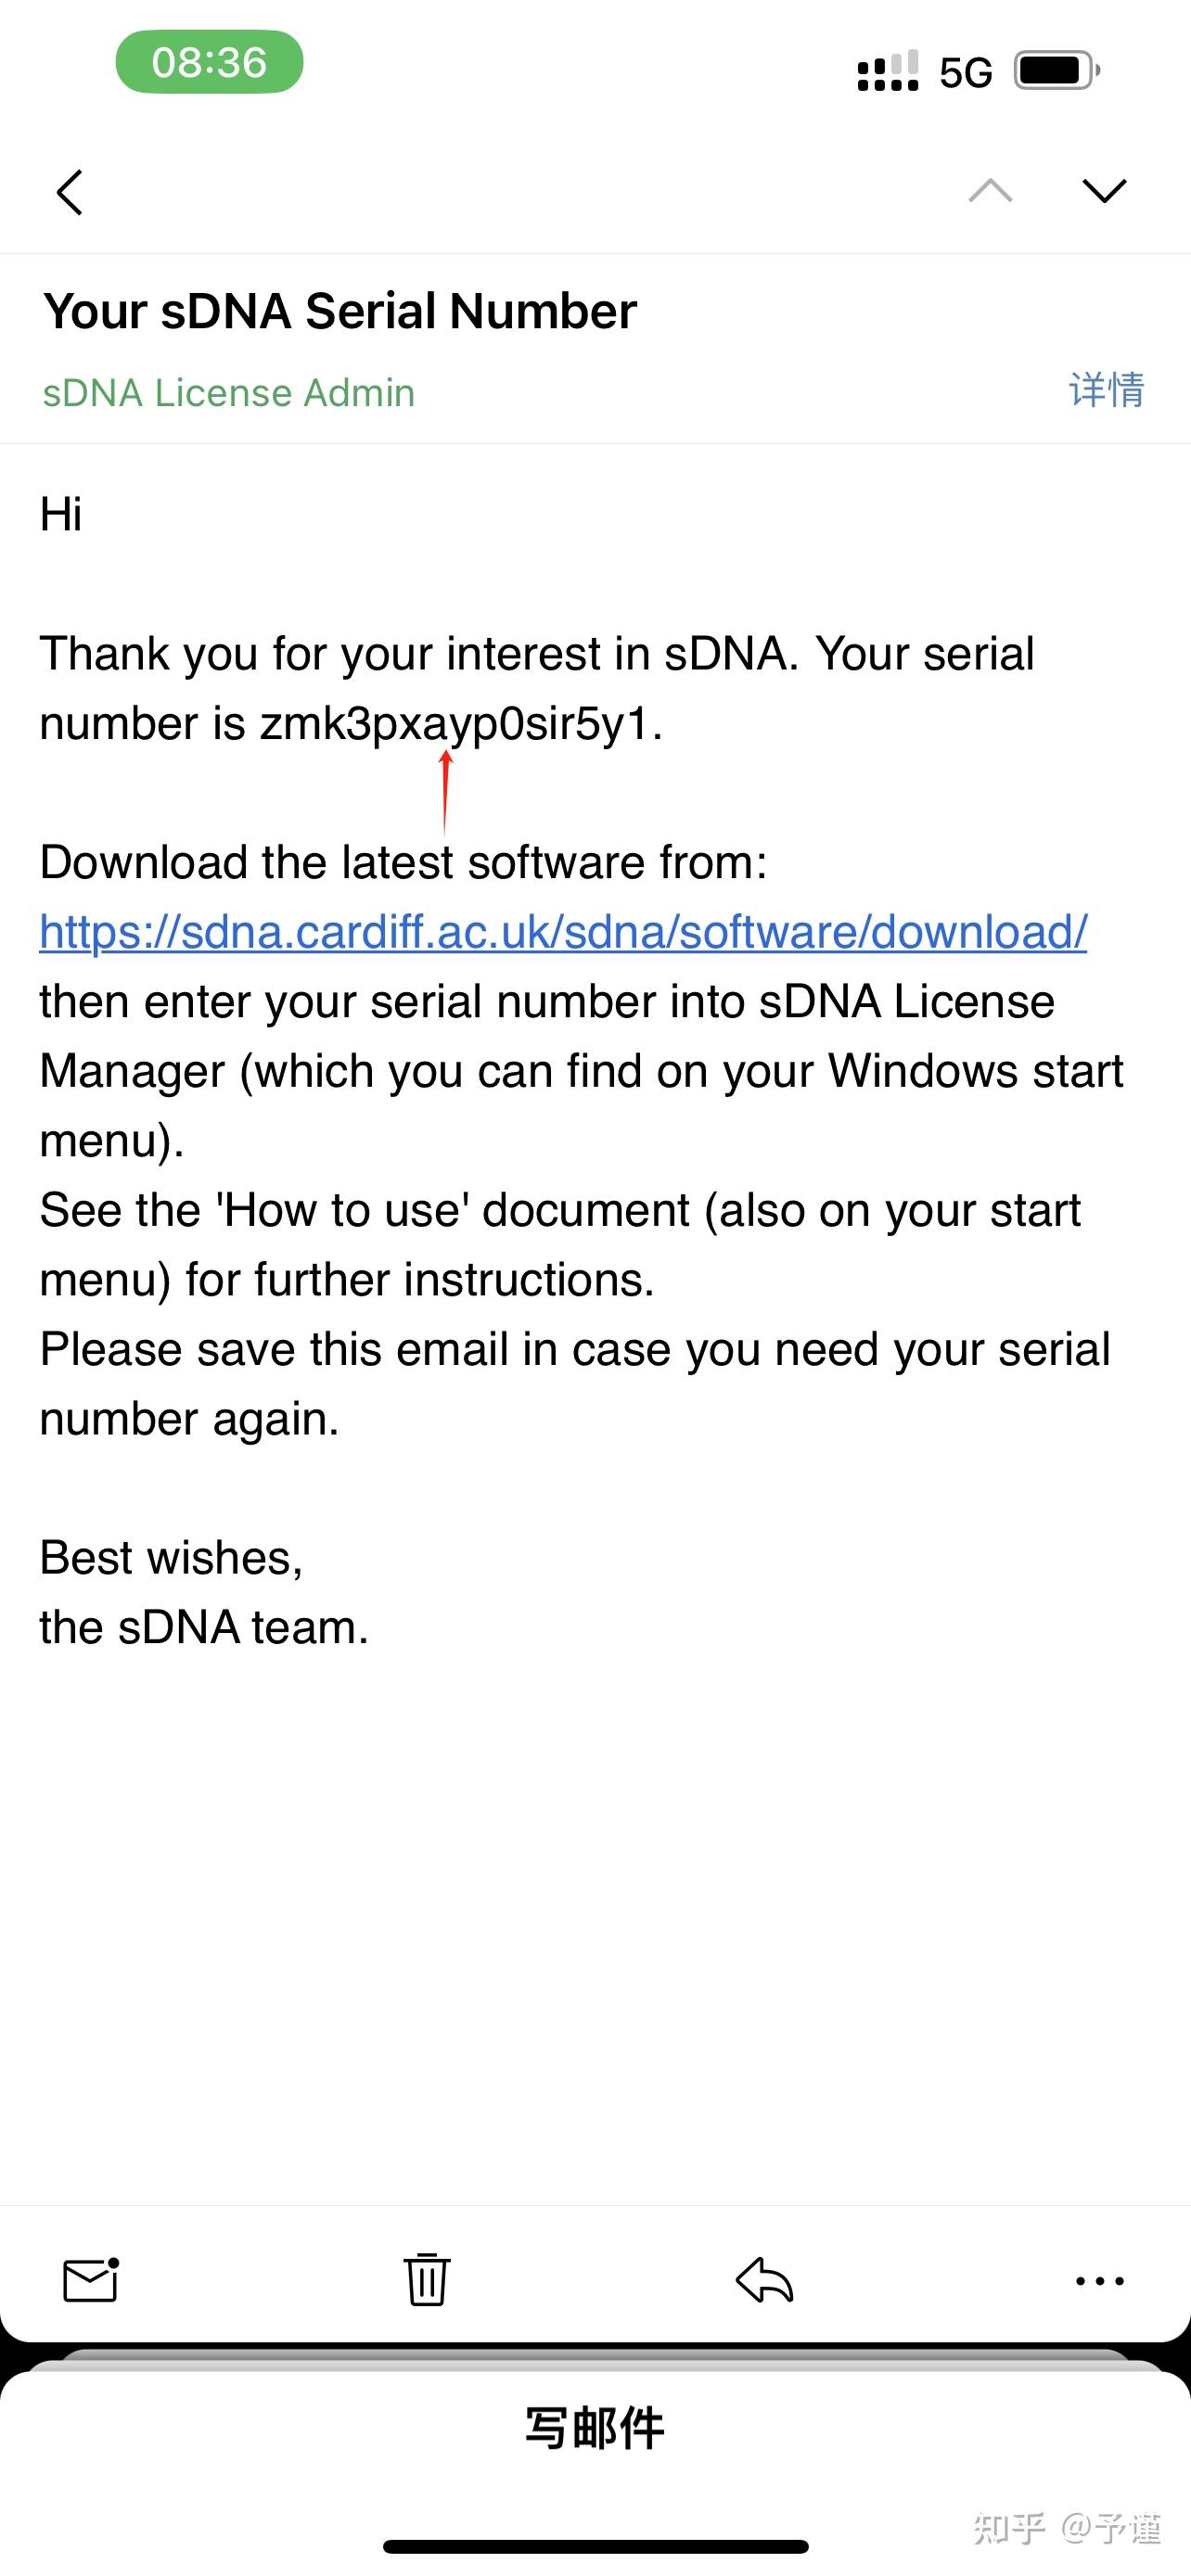The image size is (1191, 2576).
Task: Tap the Best wishes signature text
Action: pos(171,1558)
